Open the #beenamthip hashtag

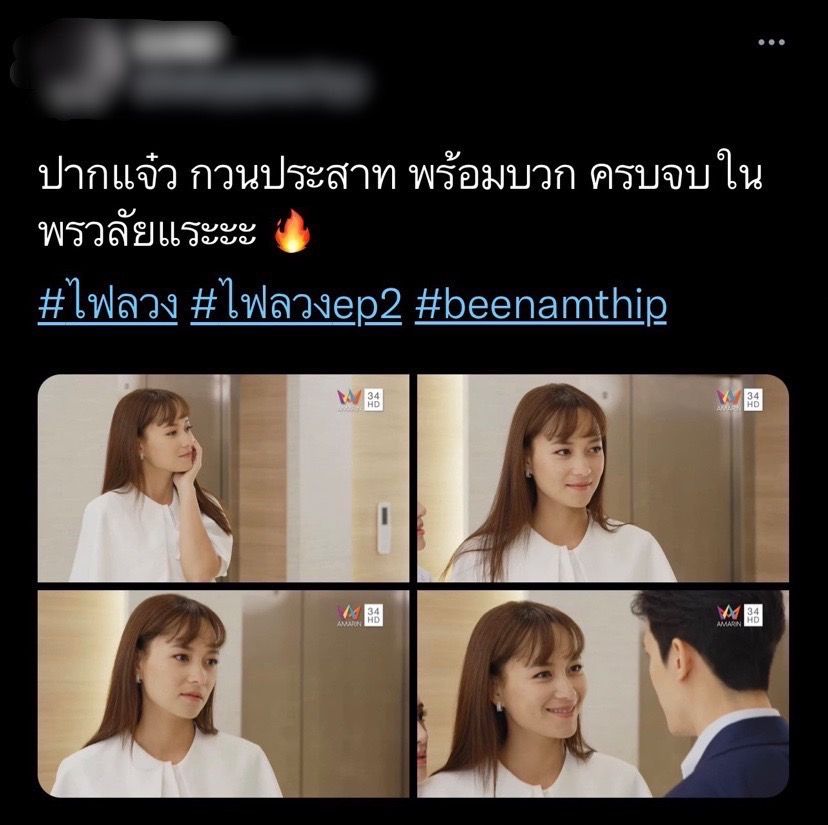point(541,305)
